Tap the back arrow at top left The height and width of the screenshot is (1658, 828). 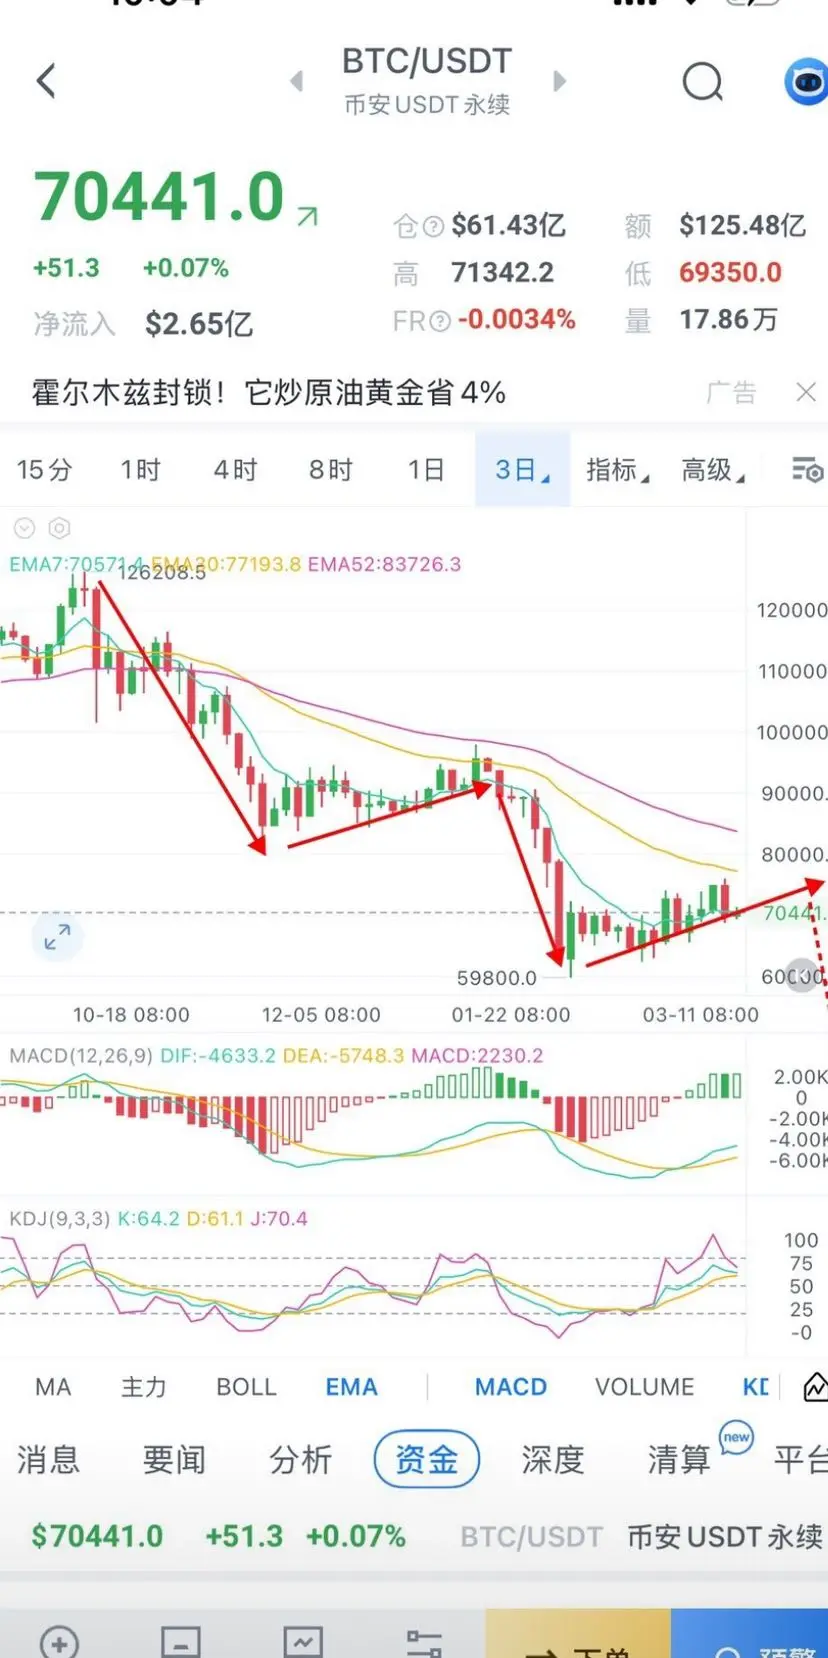pos(46,81)
